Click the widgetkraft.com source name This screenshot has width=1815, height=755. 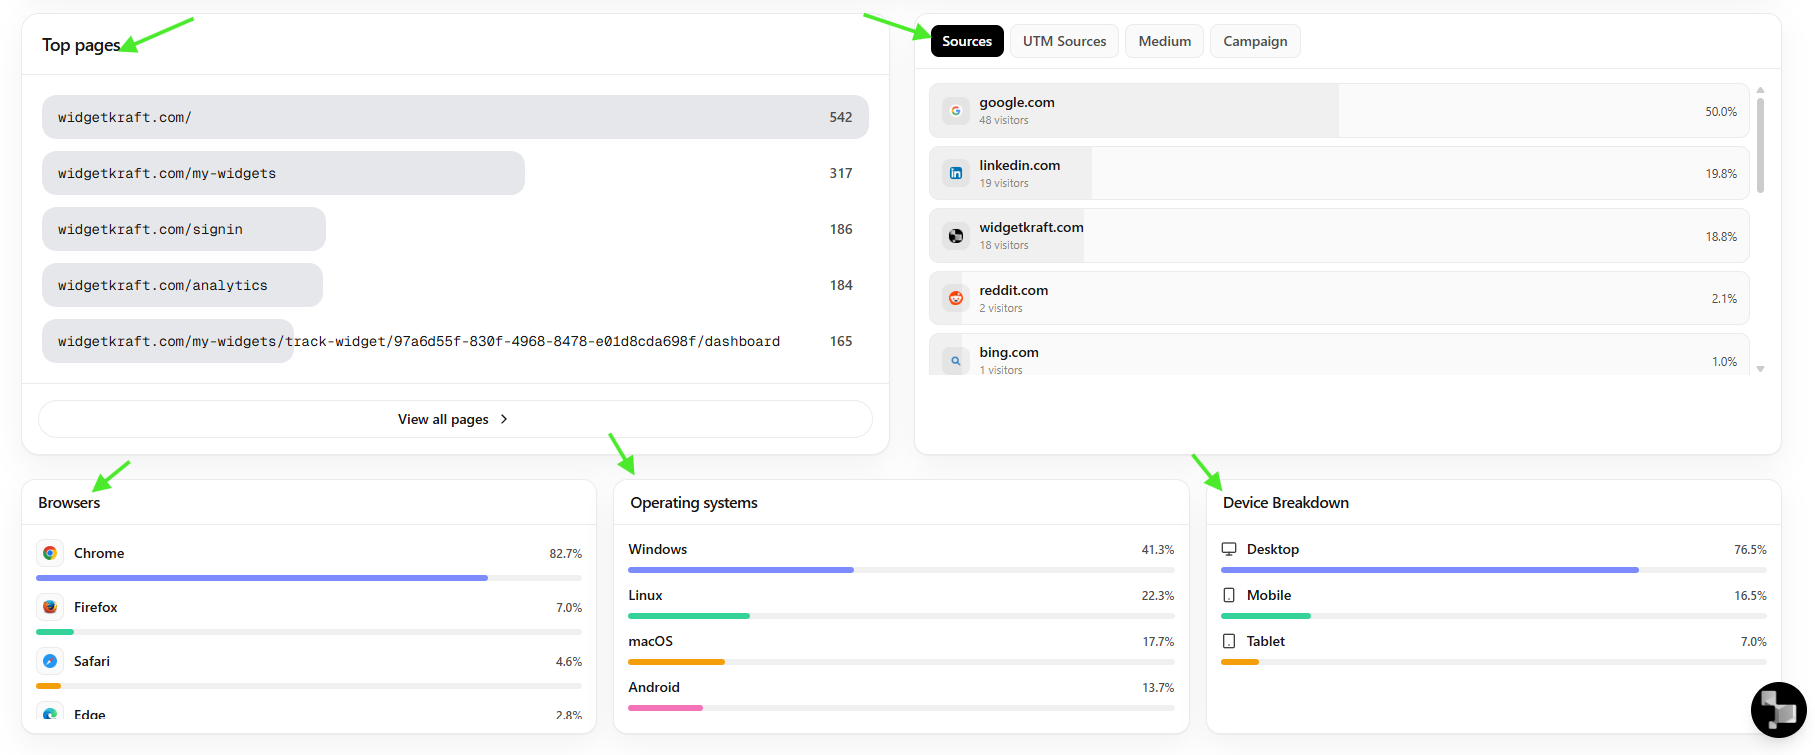pos(1031,227)
